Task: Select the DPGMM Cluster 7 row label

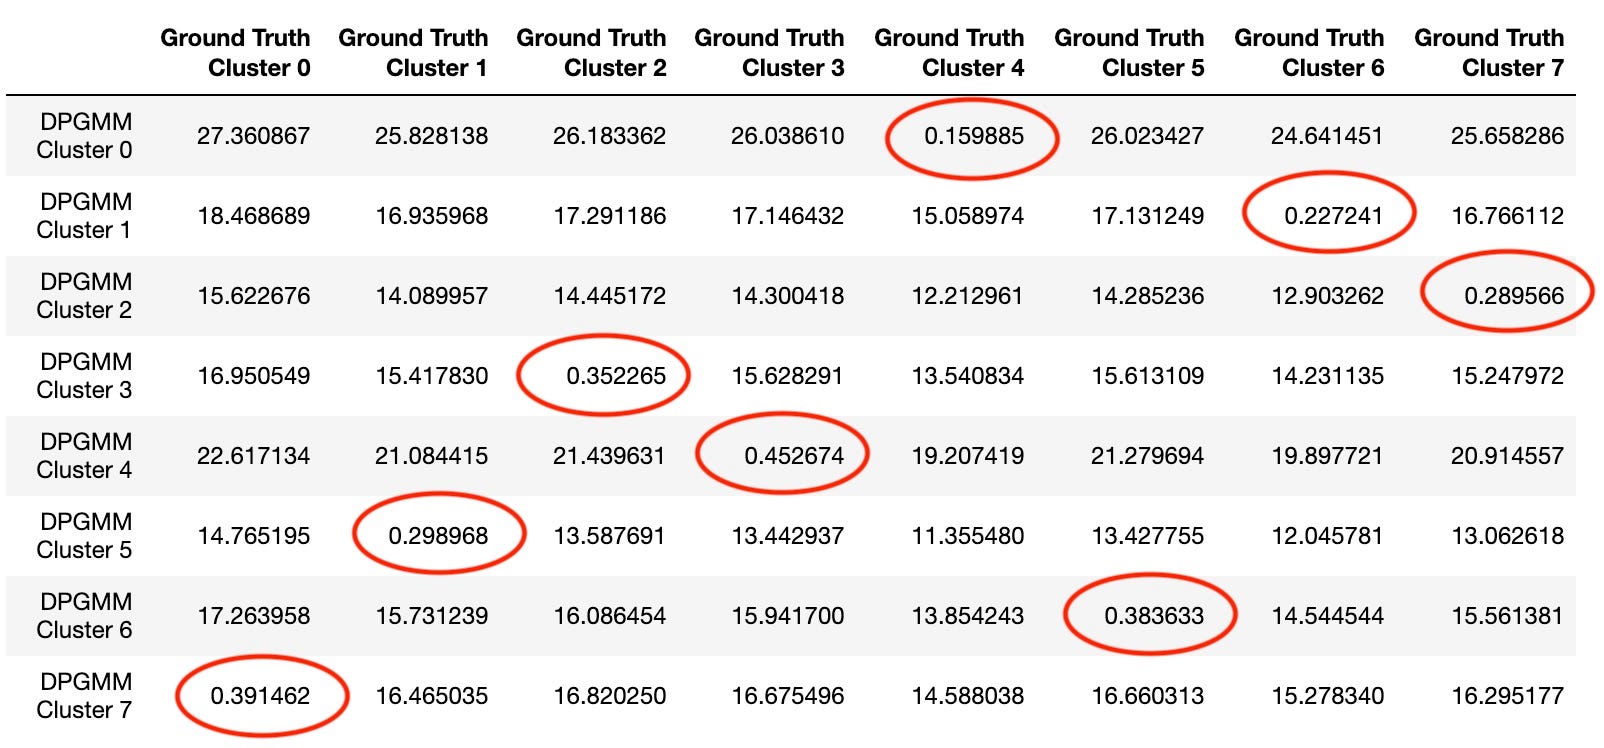Action: (x=84, y=696)
